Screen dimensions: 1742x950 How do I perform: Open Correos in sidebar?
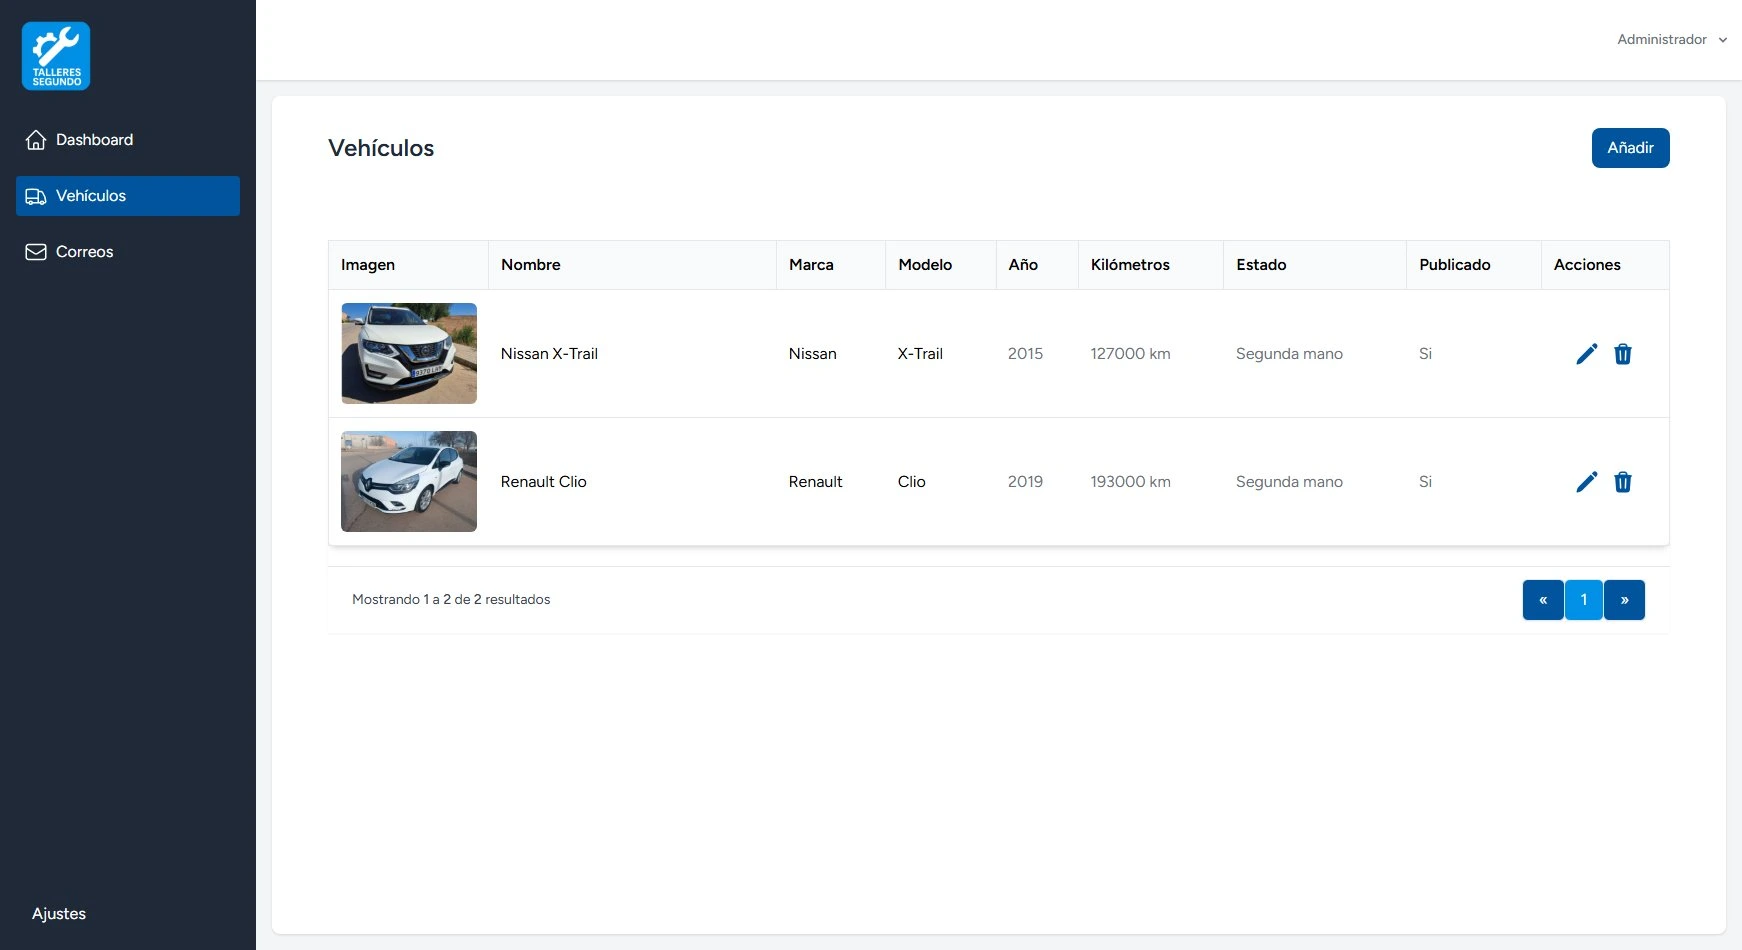[128, 252]
